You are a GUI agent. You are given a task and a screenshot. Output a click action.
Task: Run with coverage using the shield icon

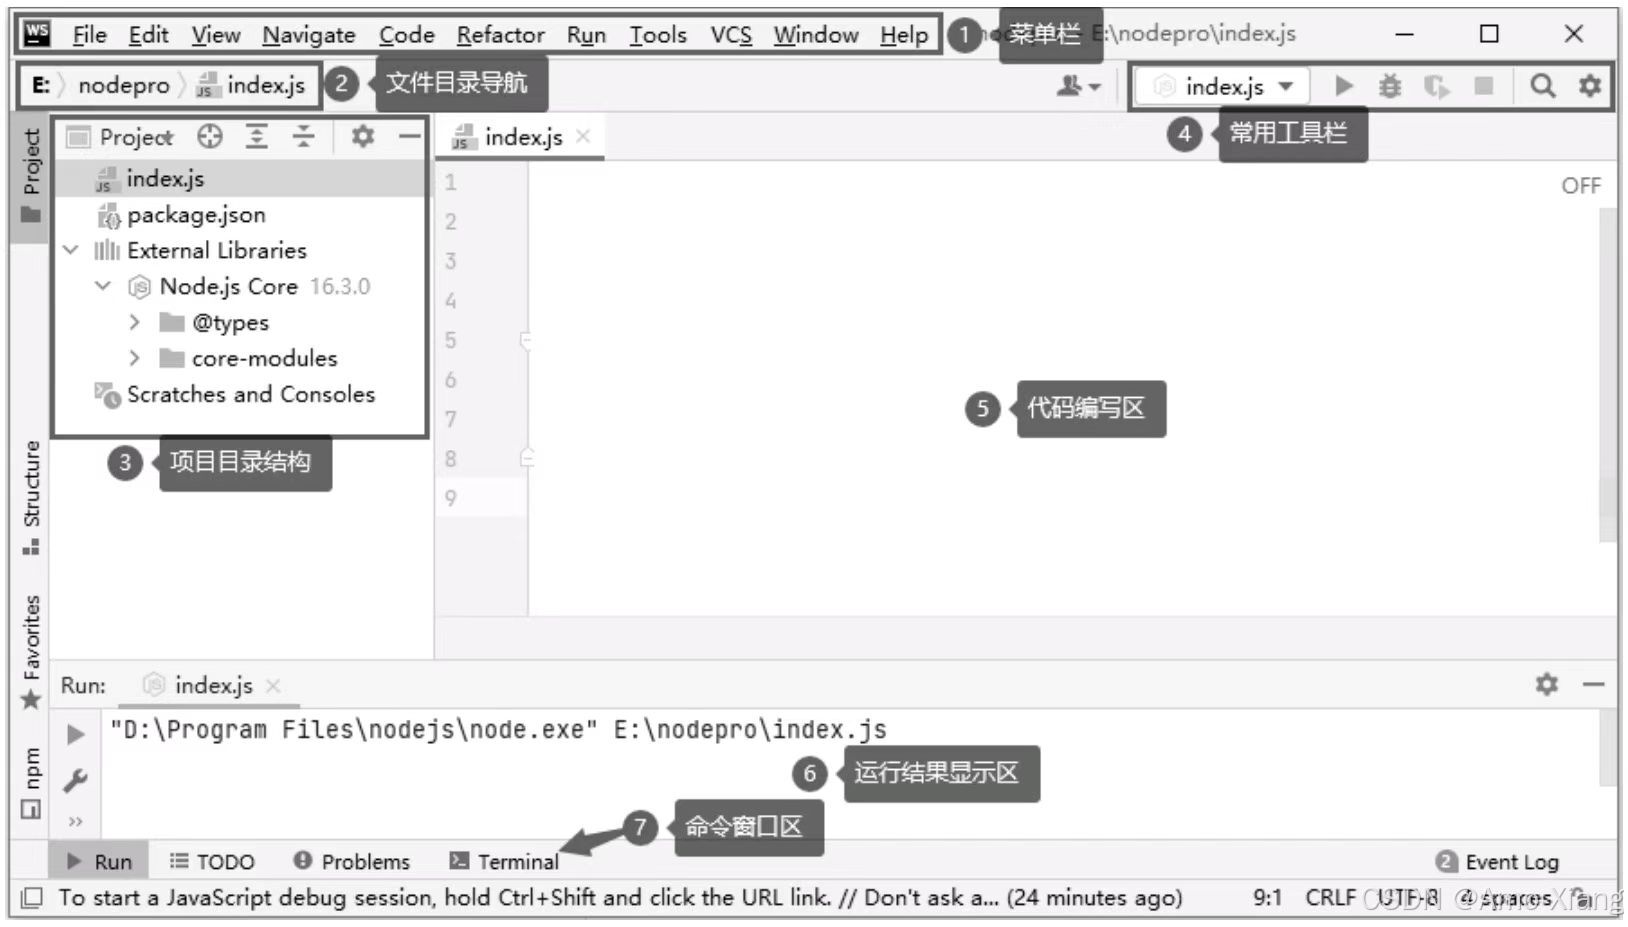pos(1436,87)
